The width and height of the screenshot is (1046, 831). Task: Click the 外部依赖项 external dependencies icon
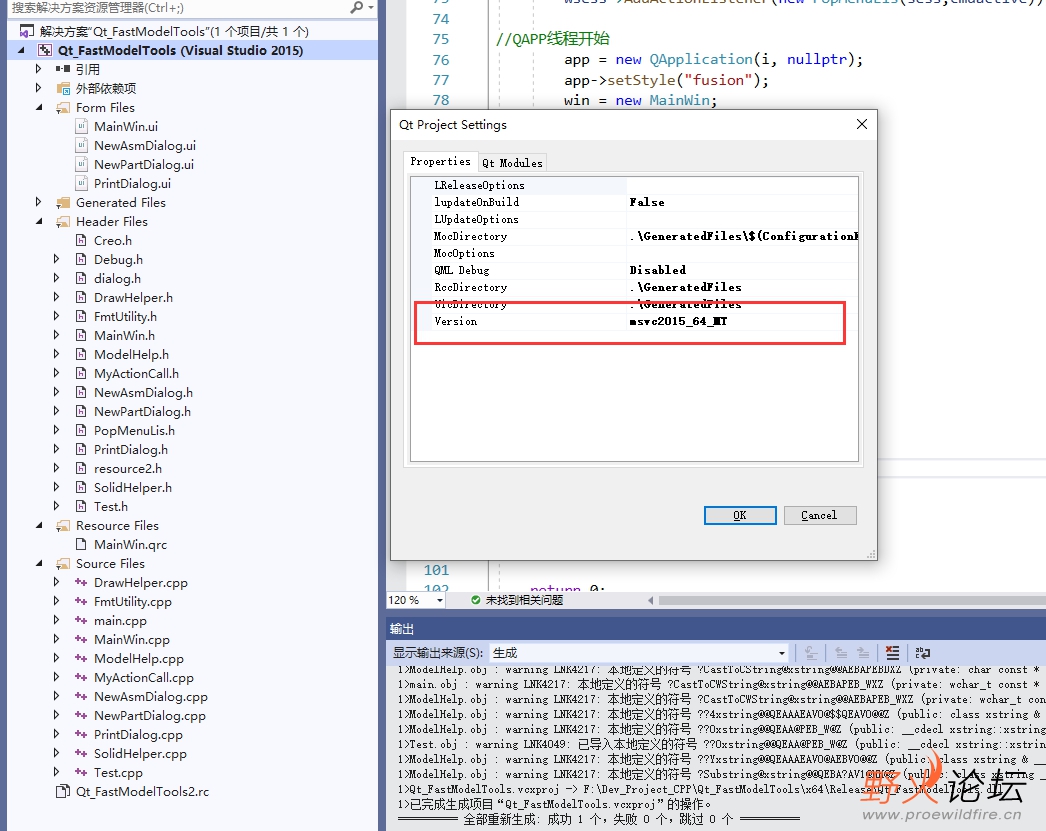pos(63,89)
